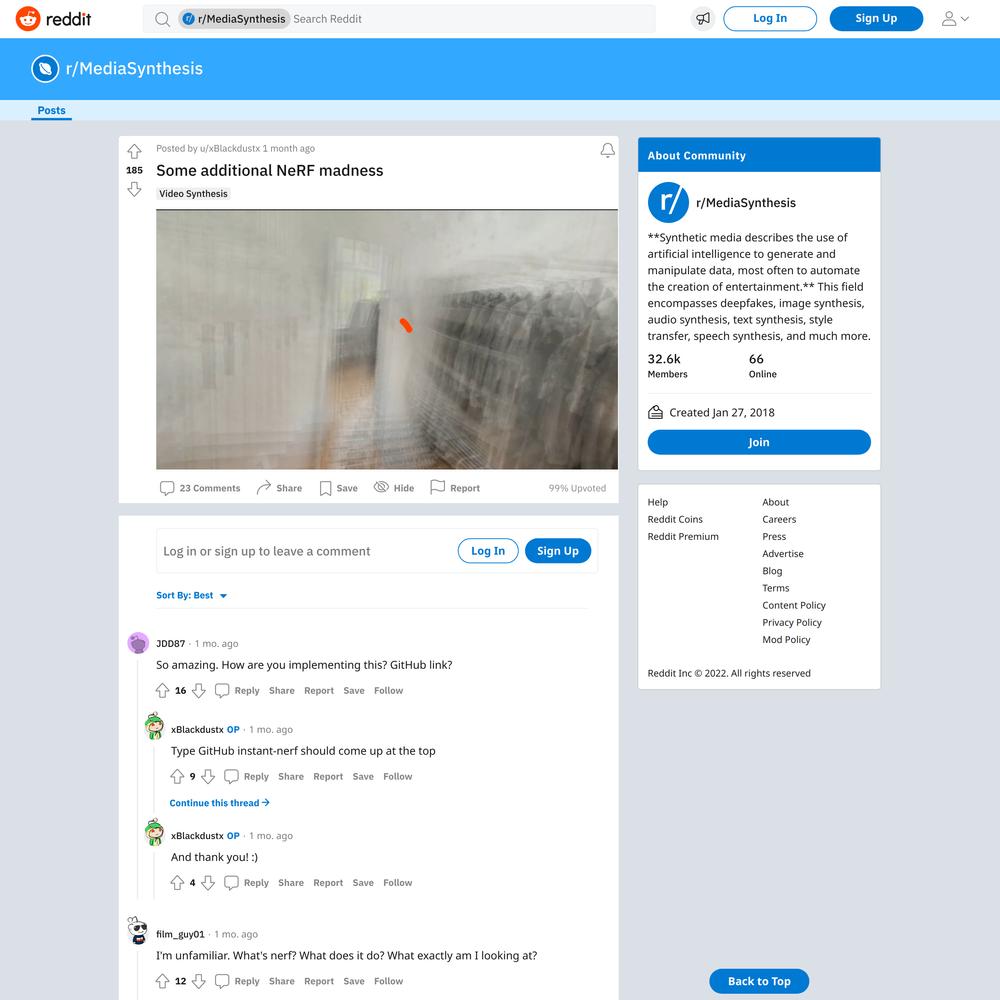
Task: Upvote JDD87's comment
Action: [x=162, y=690]
